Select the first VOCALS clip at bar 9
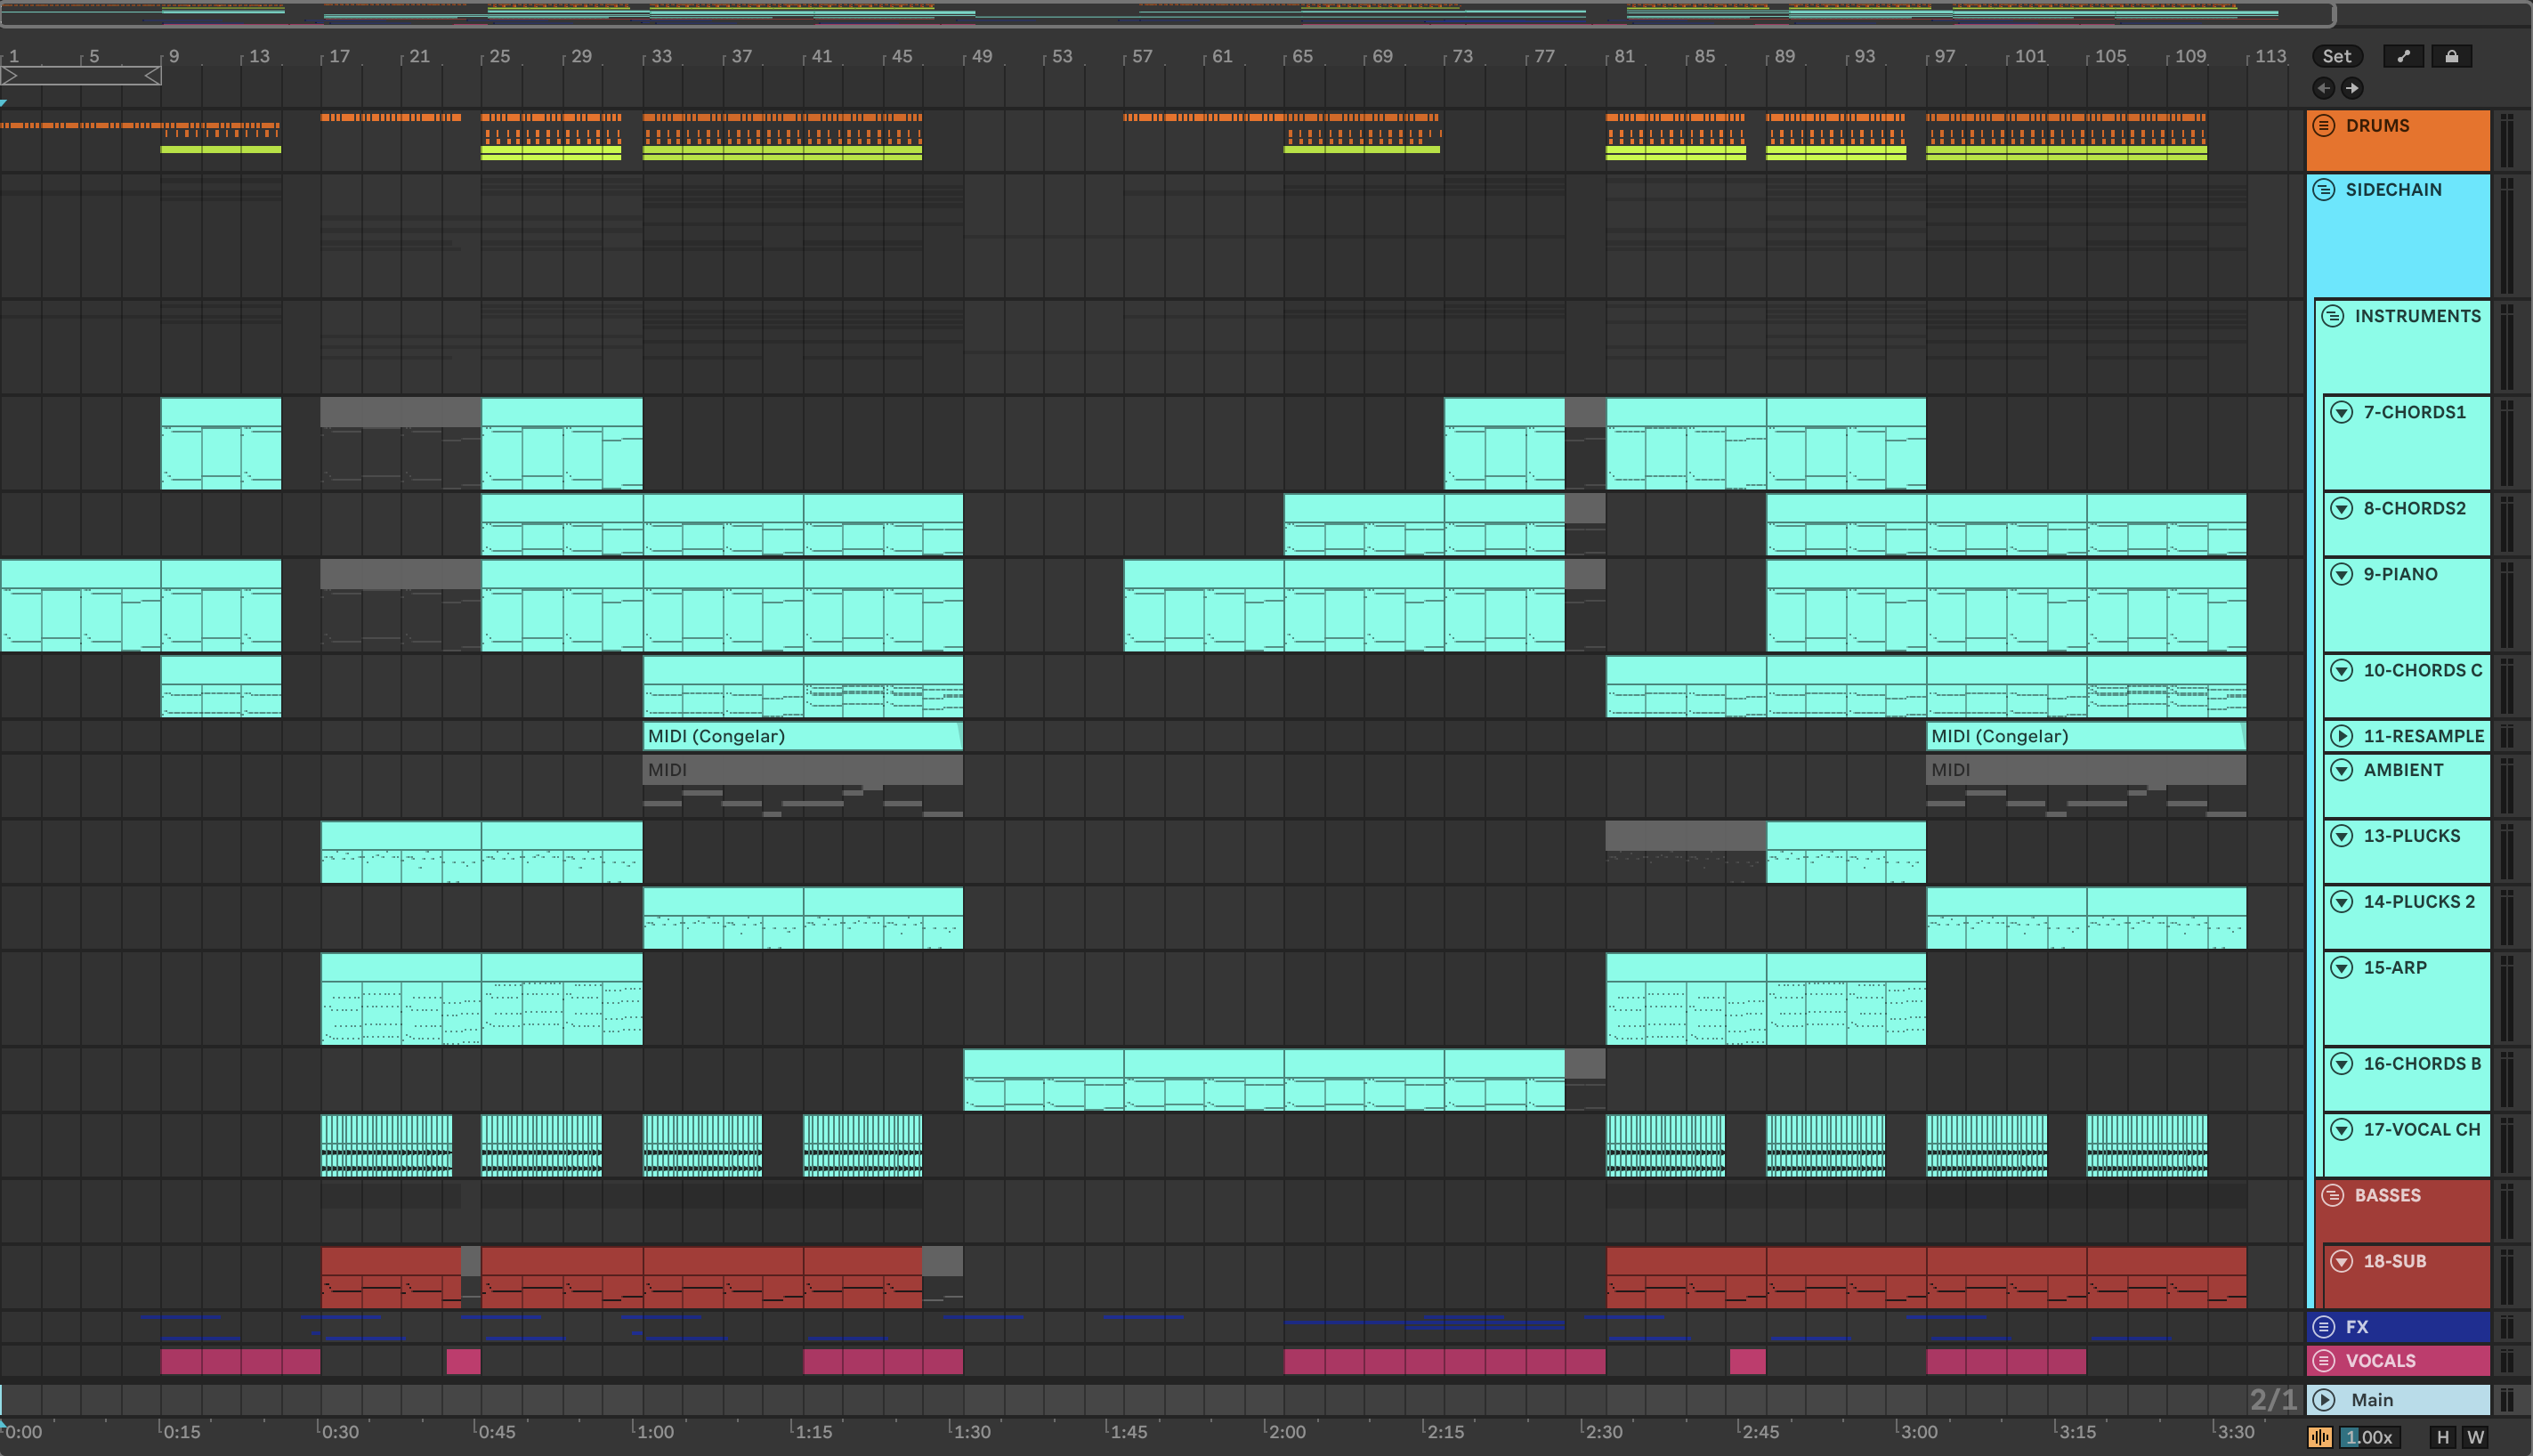 240,1361
